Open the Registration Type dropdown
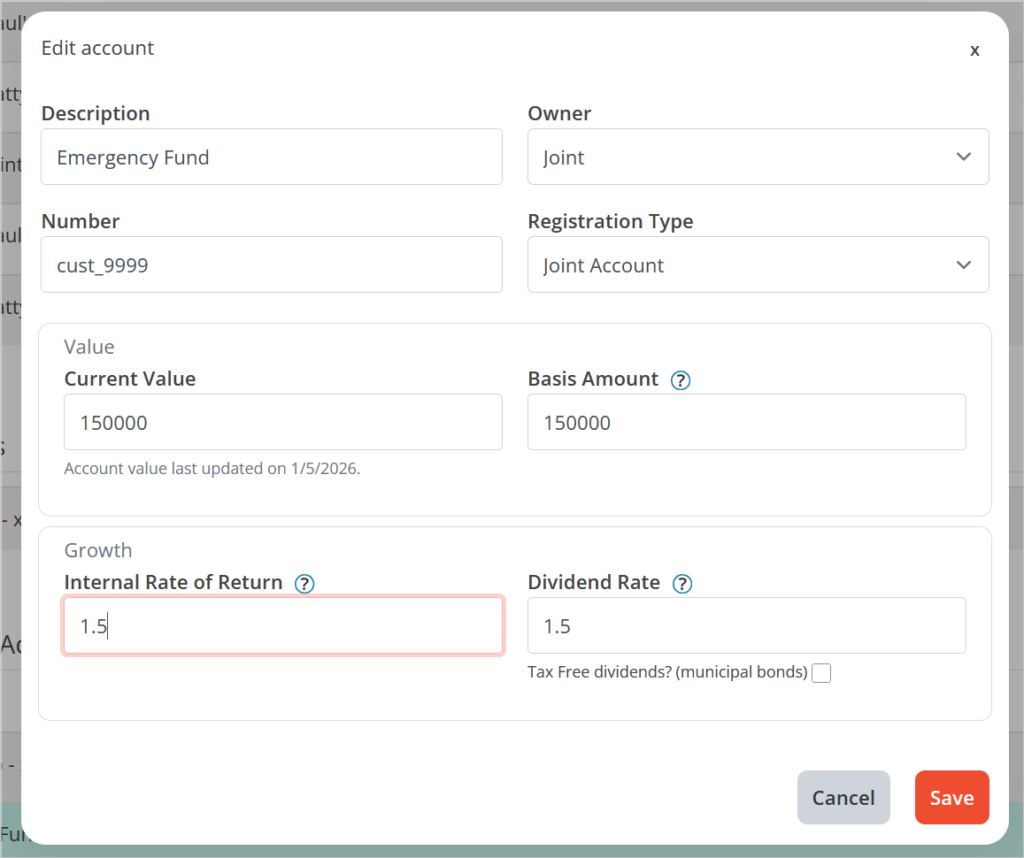Image resolution: width=1024 pixels, height=858 pixels. point(758,265)
